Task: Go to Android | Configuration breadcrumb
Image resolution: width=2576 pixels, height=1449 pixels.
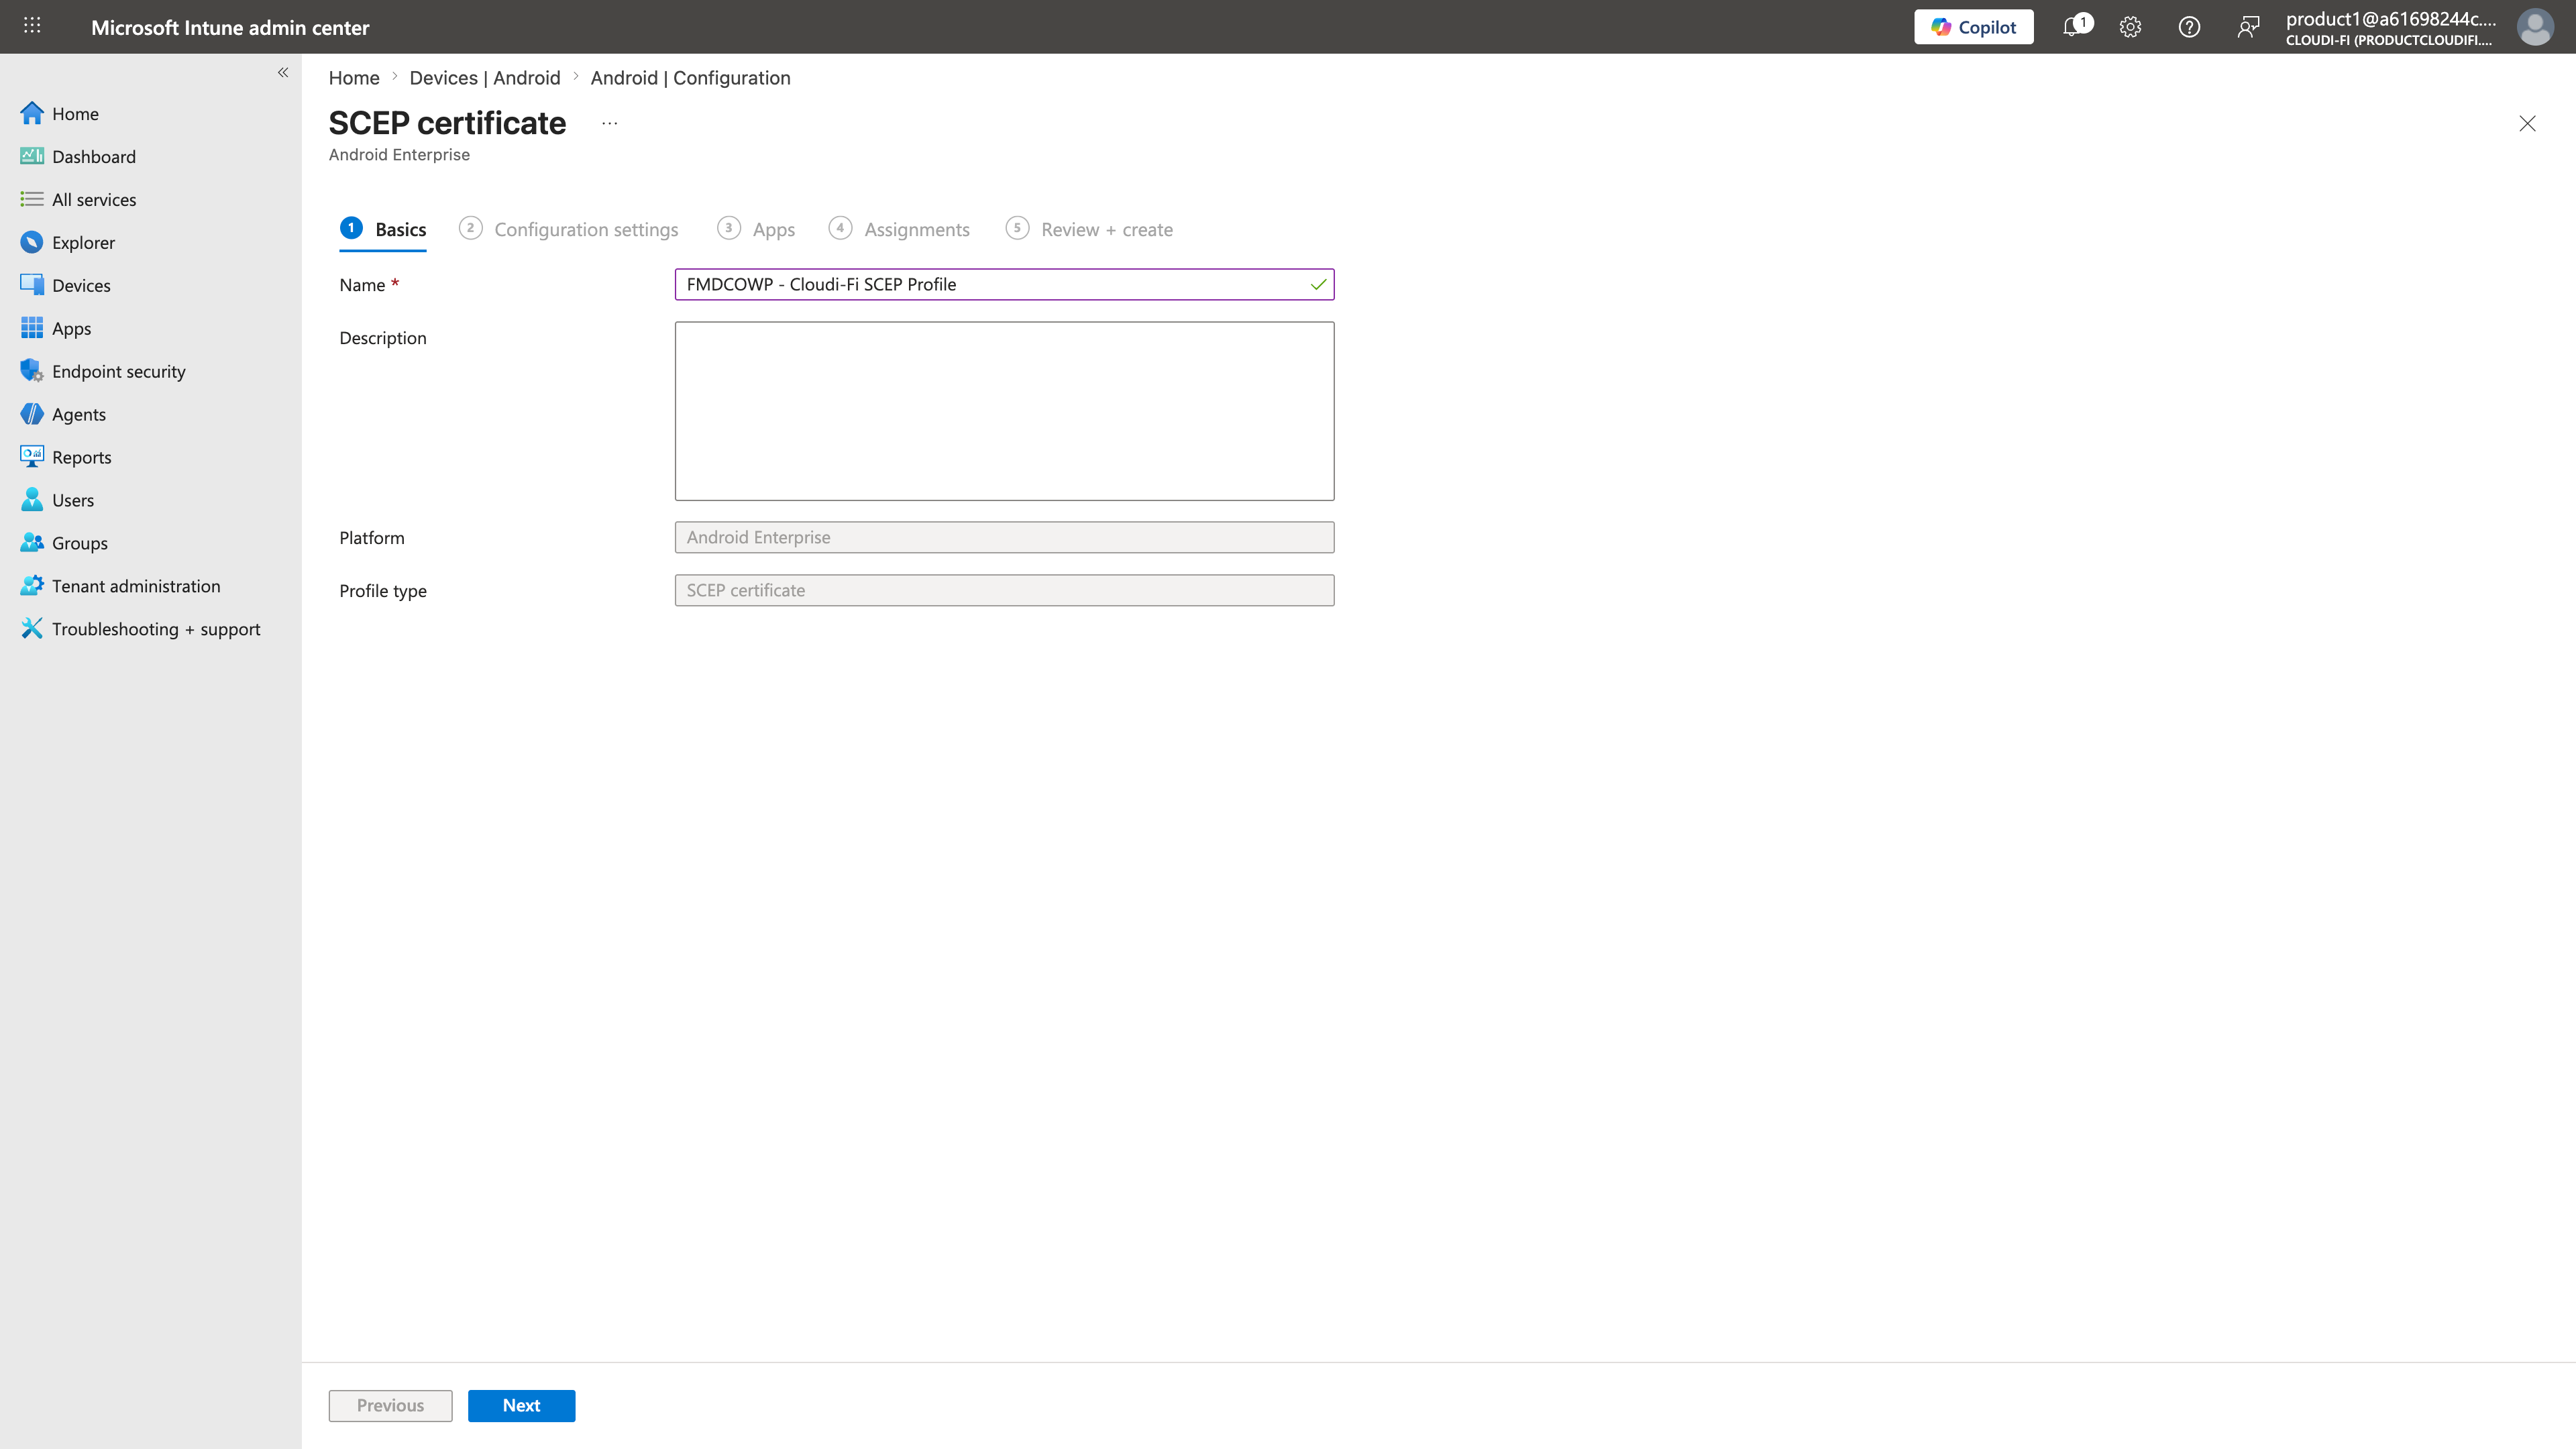Action: point(690,78)
